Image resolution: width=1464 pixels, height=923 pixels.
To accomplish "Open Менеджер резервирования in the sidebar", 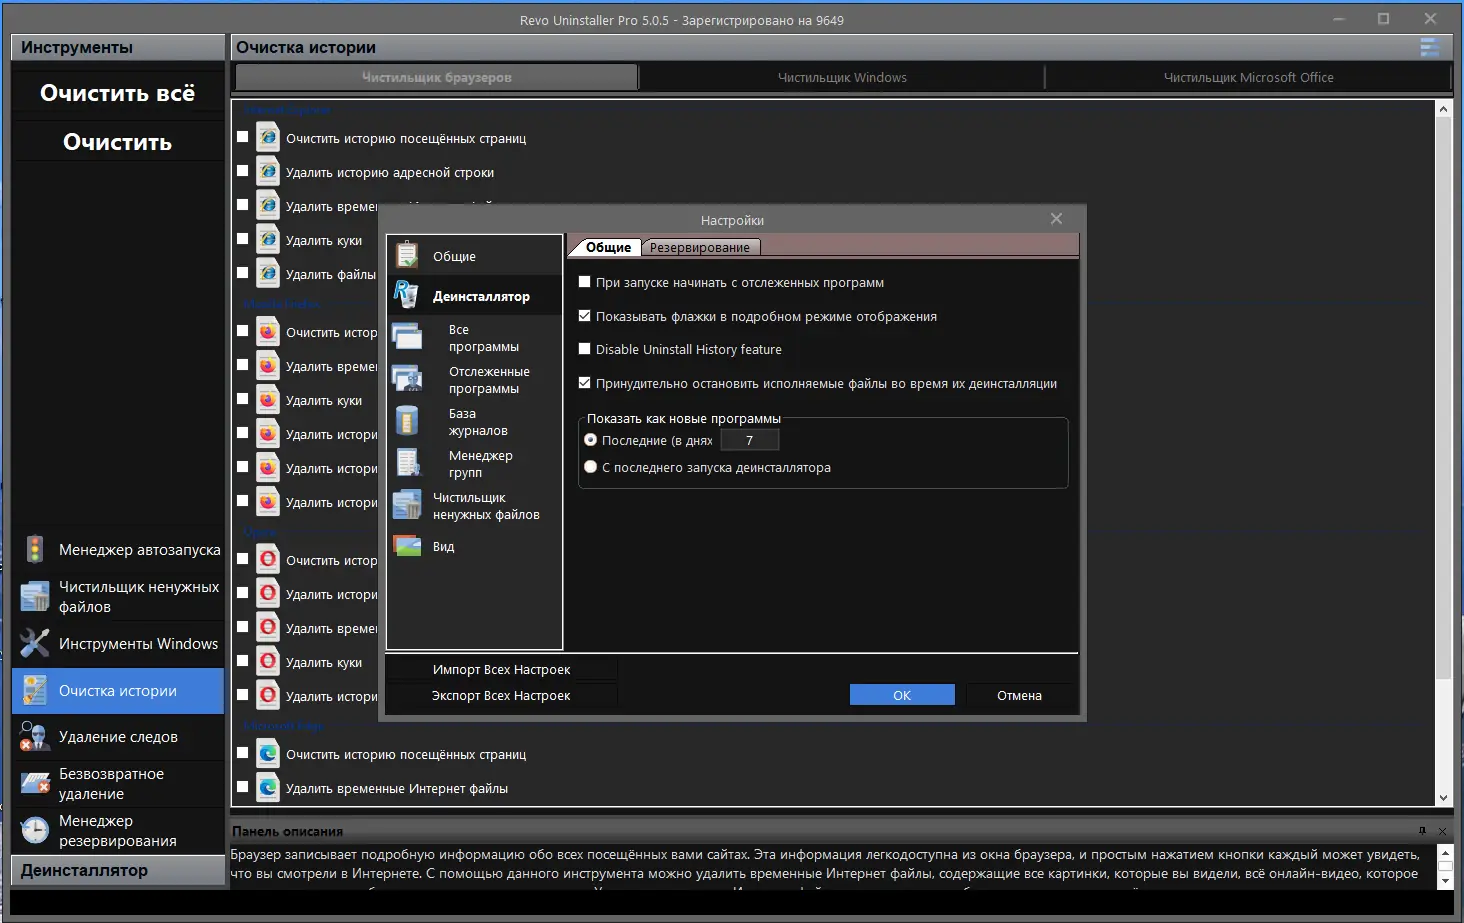I will tap(118, 831).
